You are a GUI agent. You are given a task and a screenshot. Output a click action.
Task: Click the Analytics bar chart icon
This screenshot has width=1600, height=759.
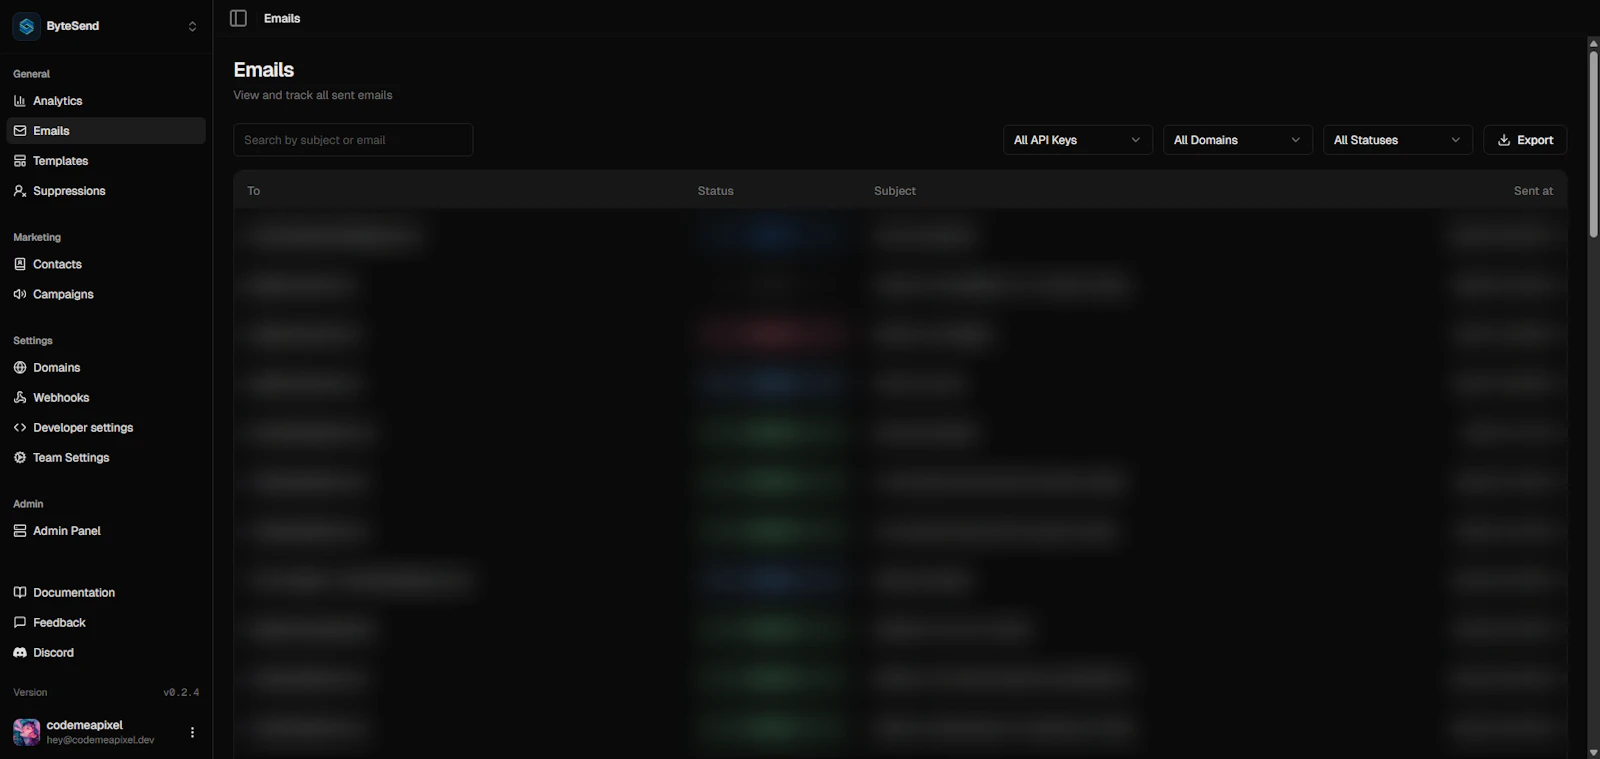[x=20, y=101]
